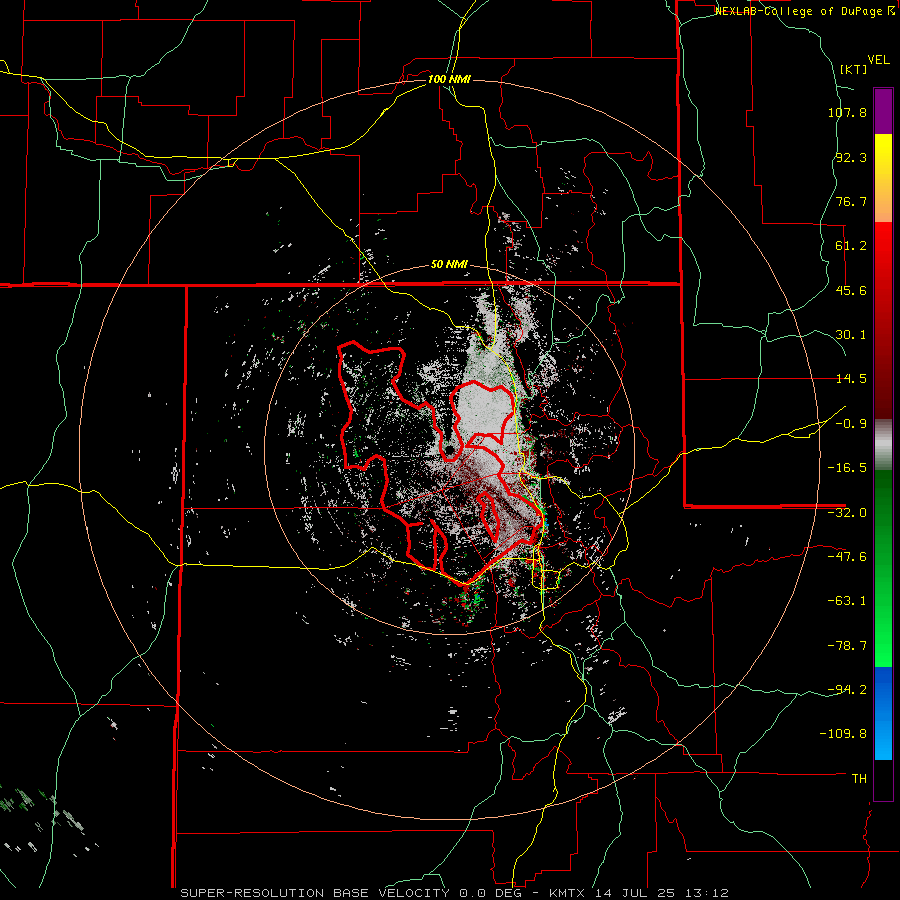Image resolution: width=900 pixels, height=900 pixels.
Task: Click the 61.2 velocity scale value
Action: tap(851, 246)
